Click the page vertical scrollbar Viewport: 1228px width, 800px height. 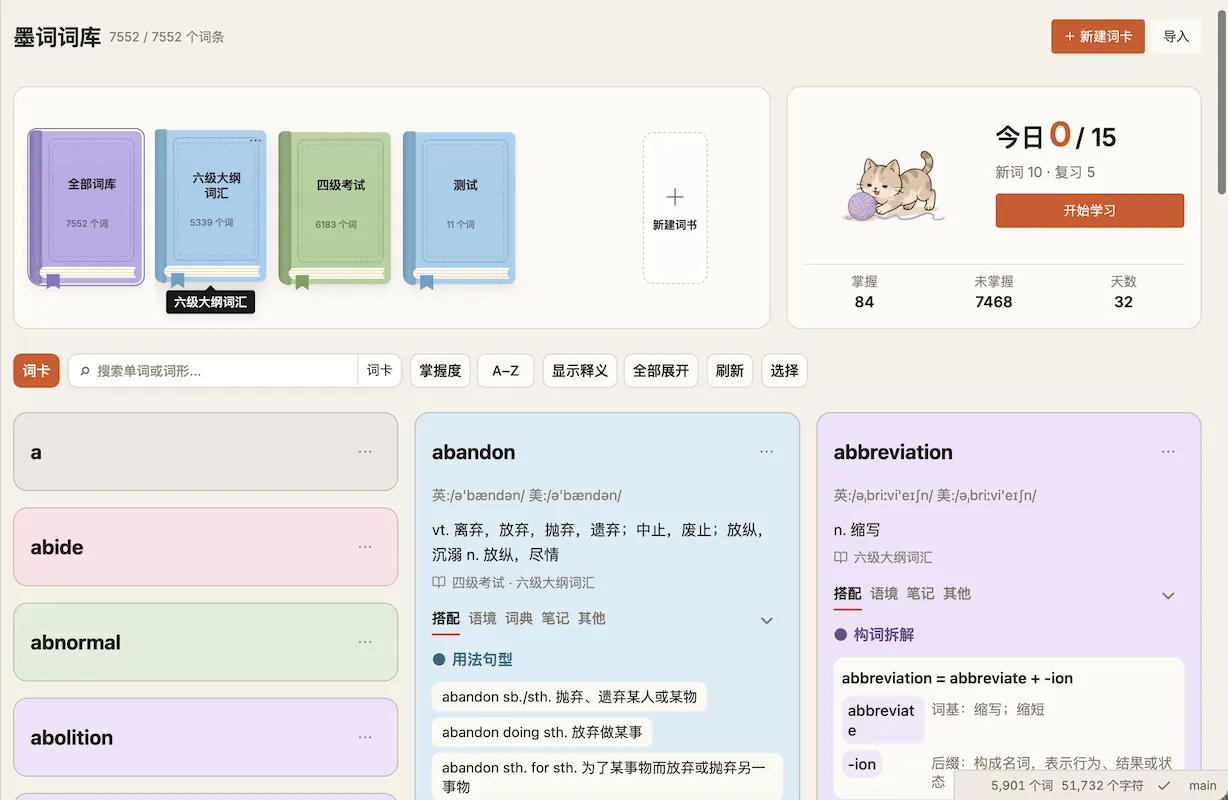[1221, 100]
